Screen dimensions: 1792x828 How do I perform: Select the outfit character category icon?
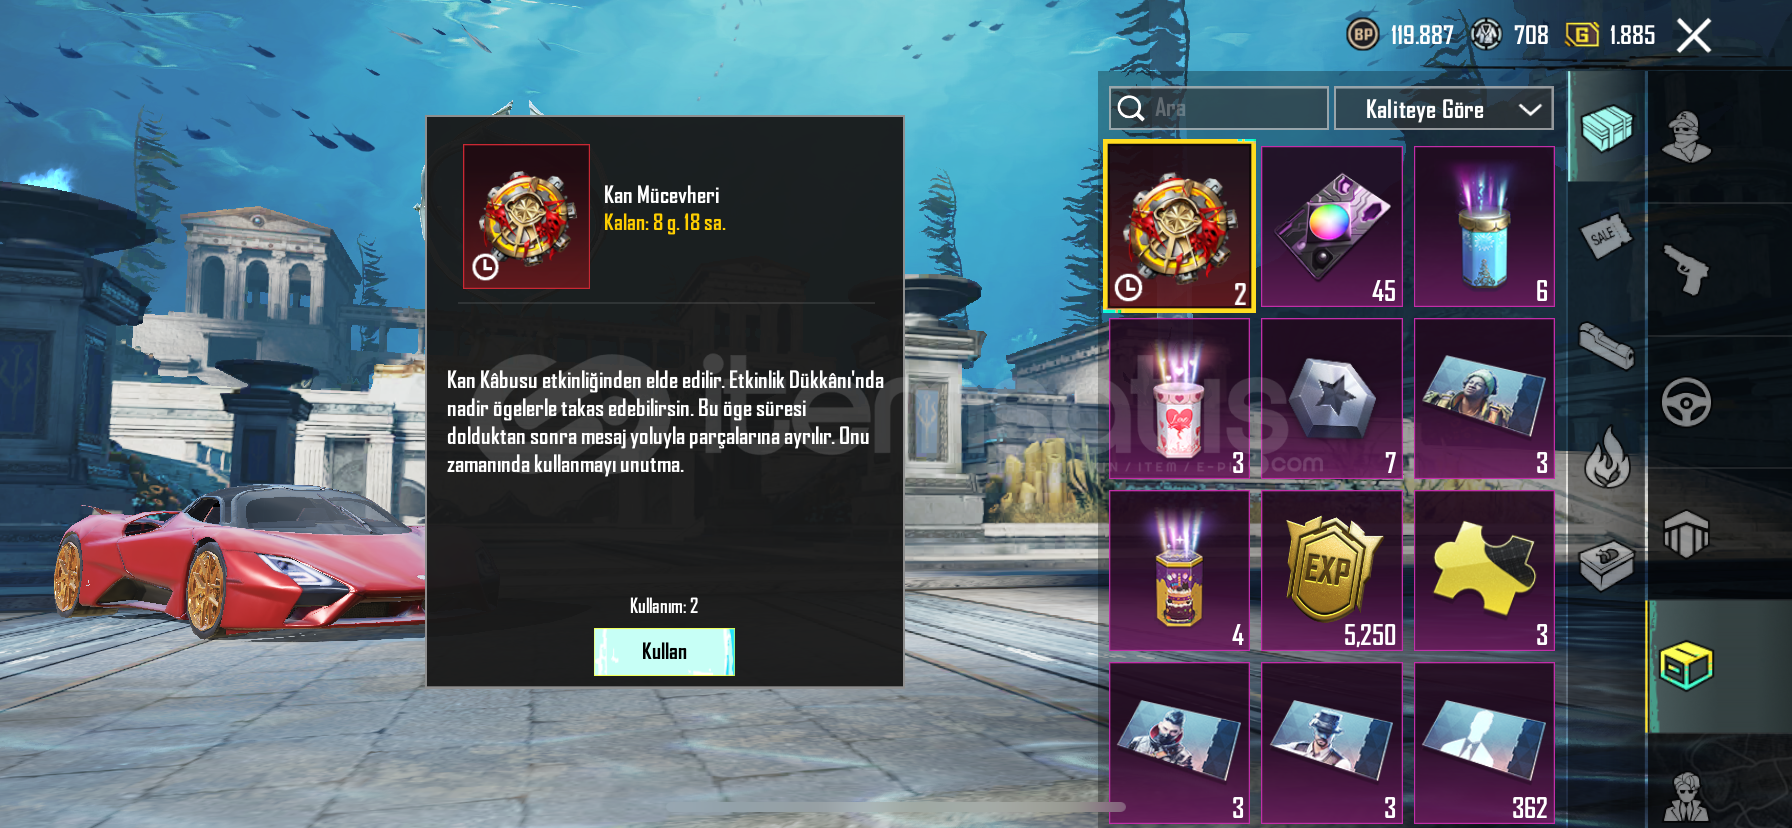(x=1687, y=137)
